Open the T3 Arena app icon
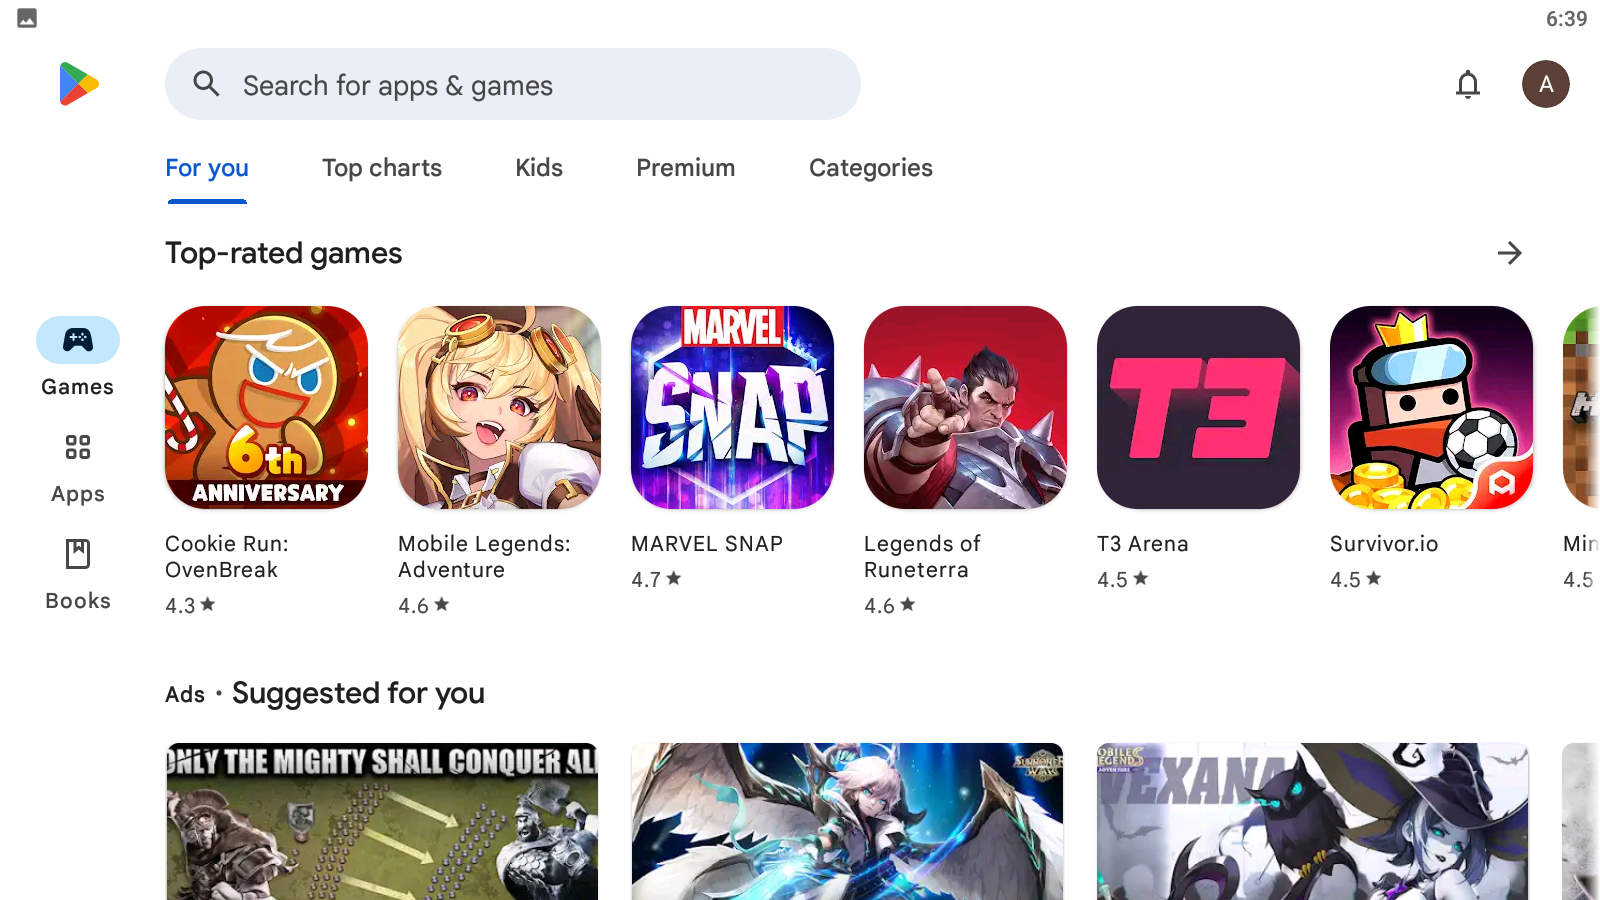The height and width of the screenshot is (900, 1600). (1198, 407)
